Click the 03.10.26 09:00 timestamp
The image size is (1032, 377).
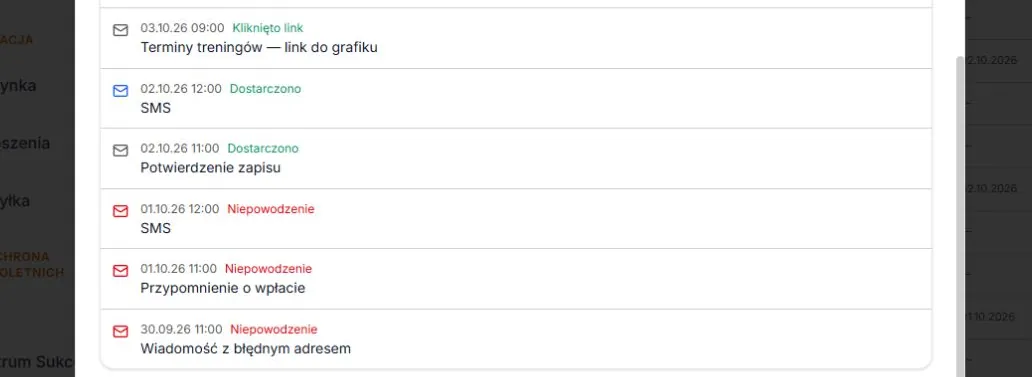(182, 28)
